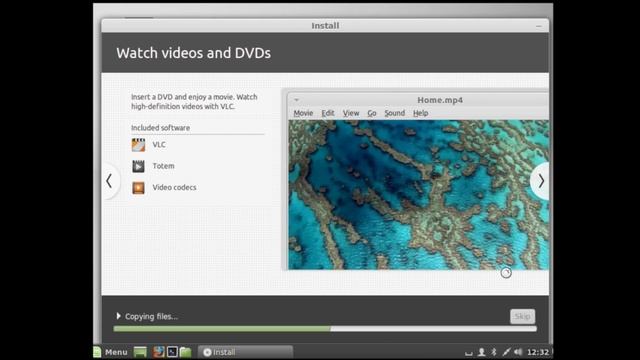The height and width of the screenshot is (360, 640).
Task: Click the Copying files... status text
Action: pyautogui.click(x=151, y=316)
